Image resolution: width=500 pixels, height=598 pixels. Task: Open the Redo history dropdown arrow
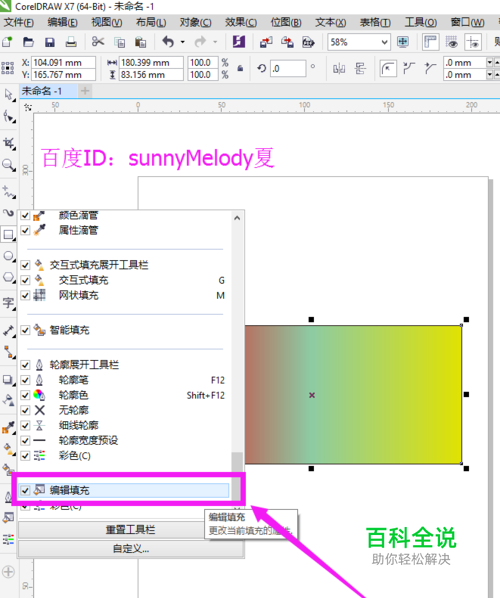click(215, 42)
